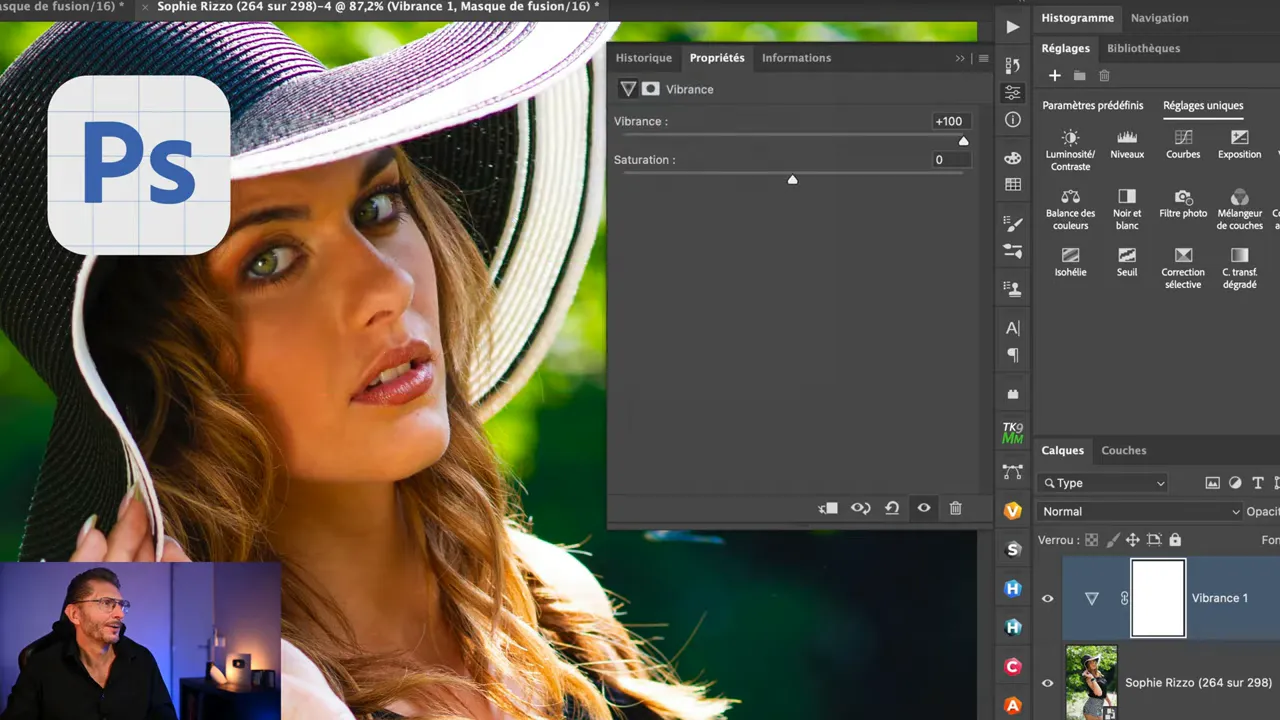This screenshot has width=1280, height=720.
Task: Click the Niveaux adjustment icon
Action: (x=1127, y=138)
